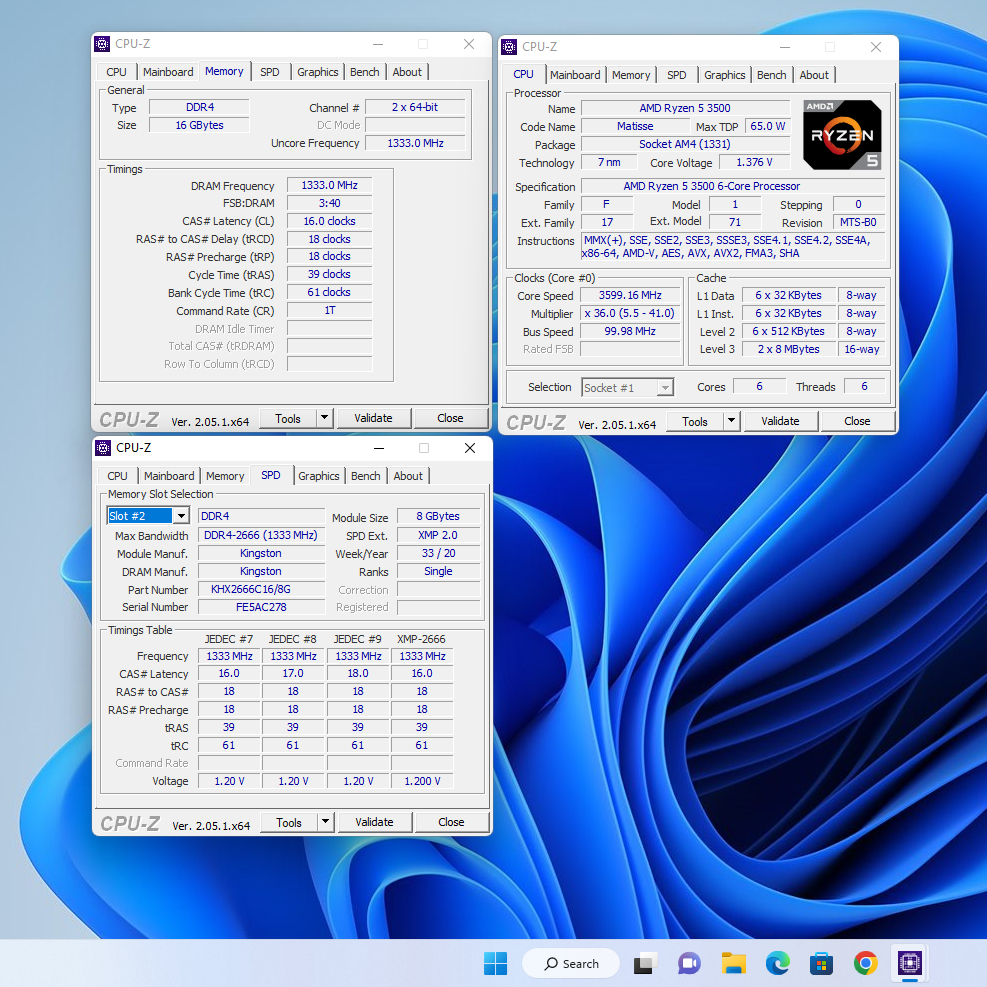Switch to Mainboard tab in the processor window

tap(575, 75)
